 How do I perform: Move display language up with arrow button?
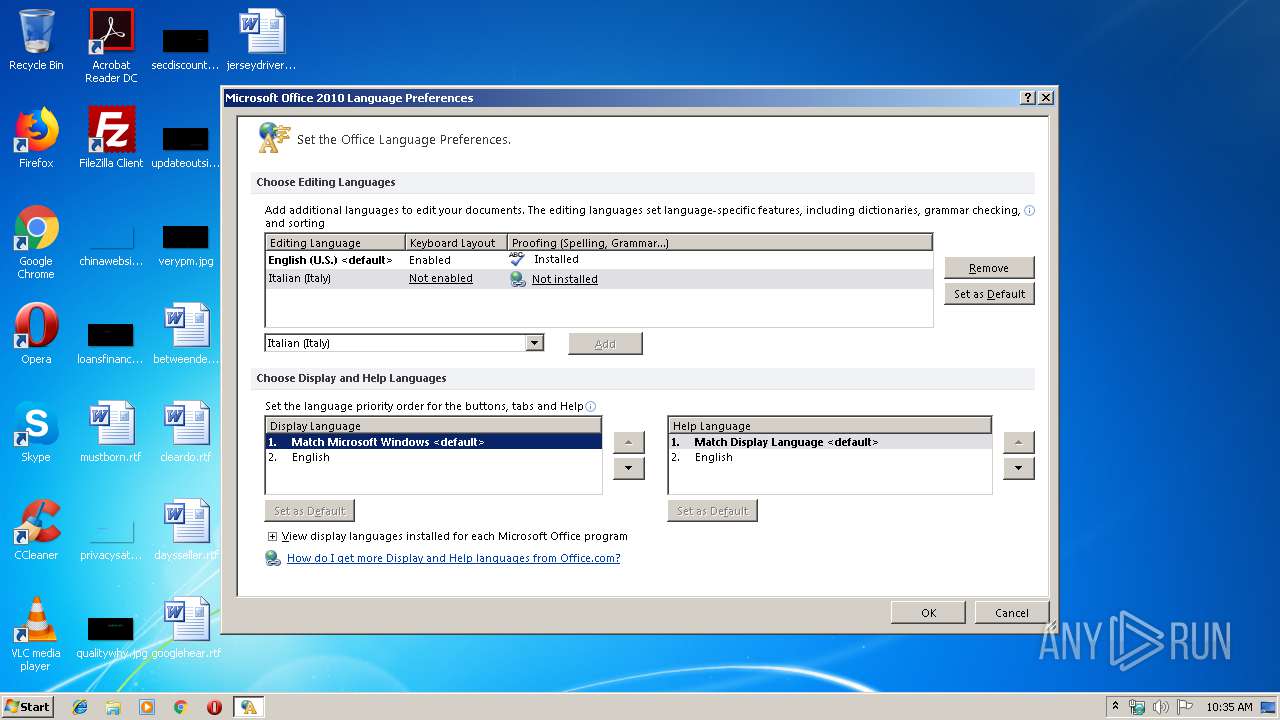[628, 442]
